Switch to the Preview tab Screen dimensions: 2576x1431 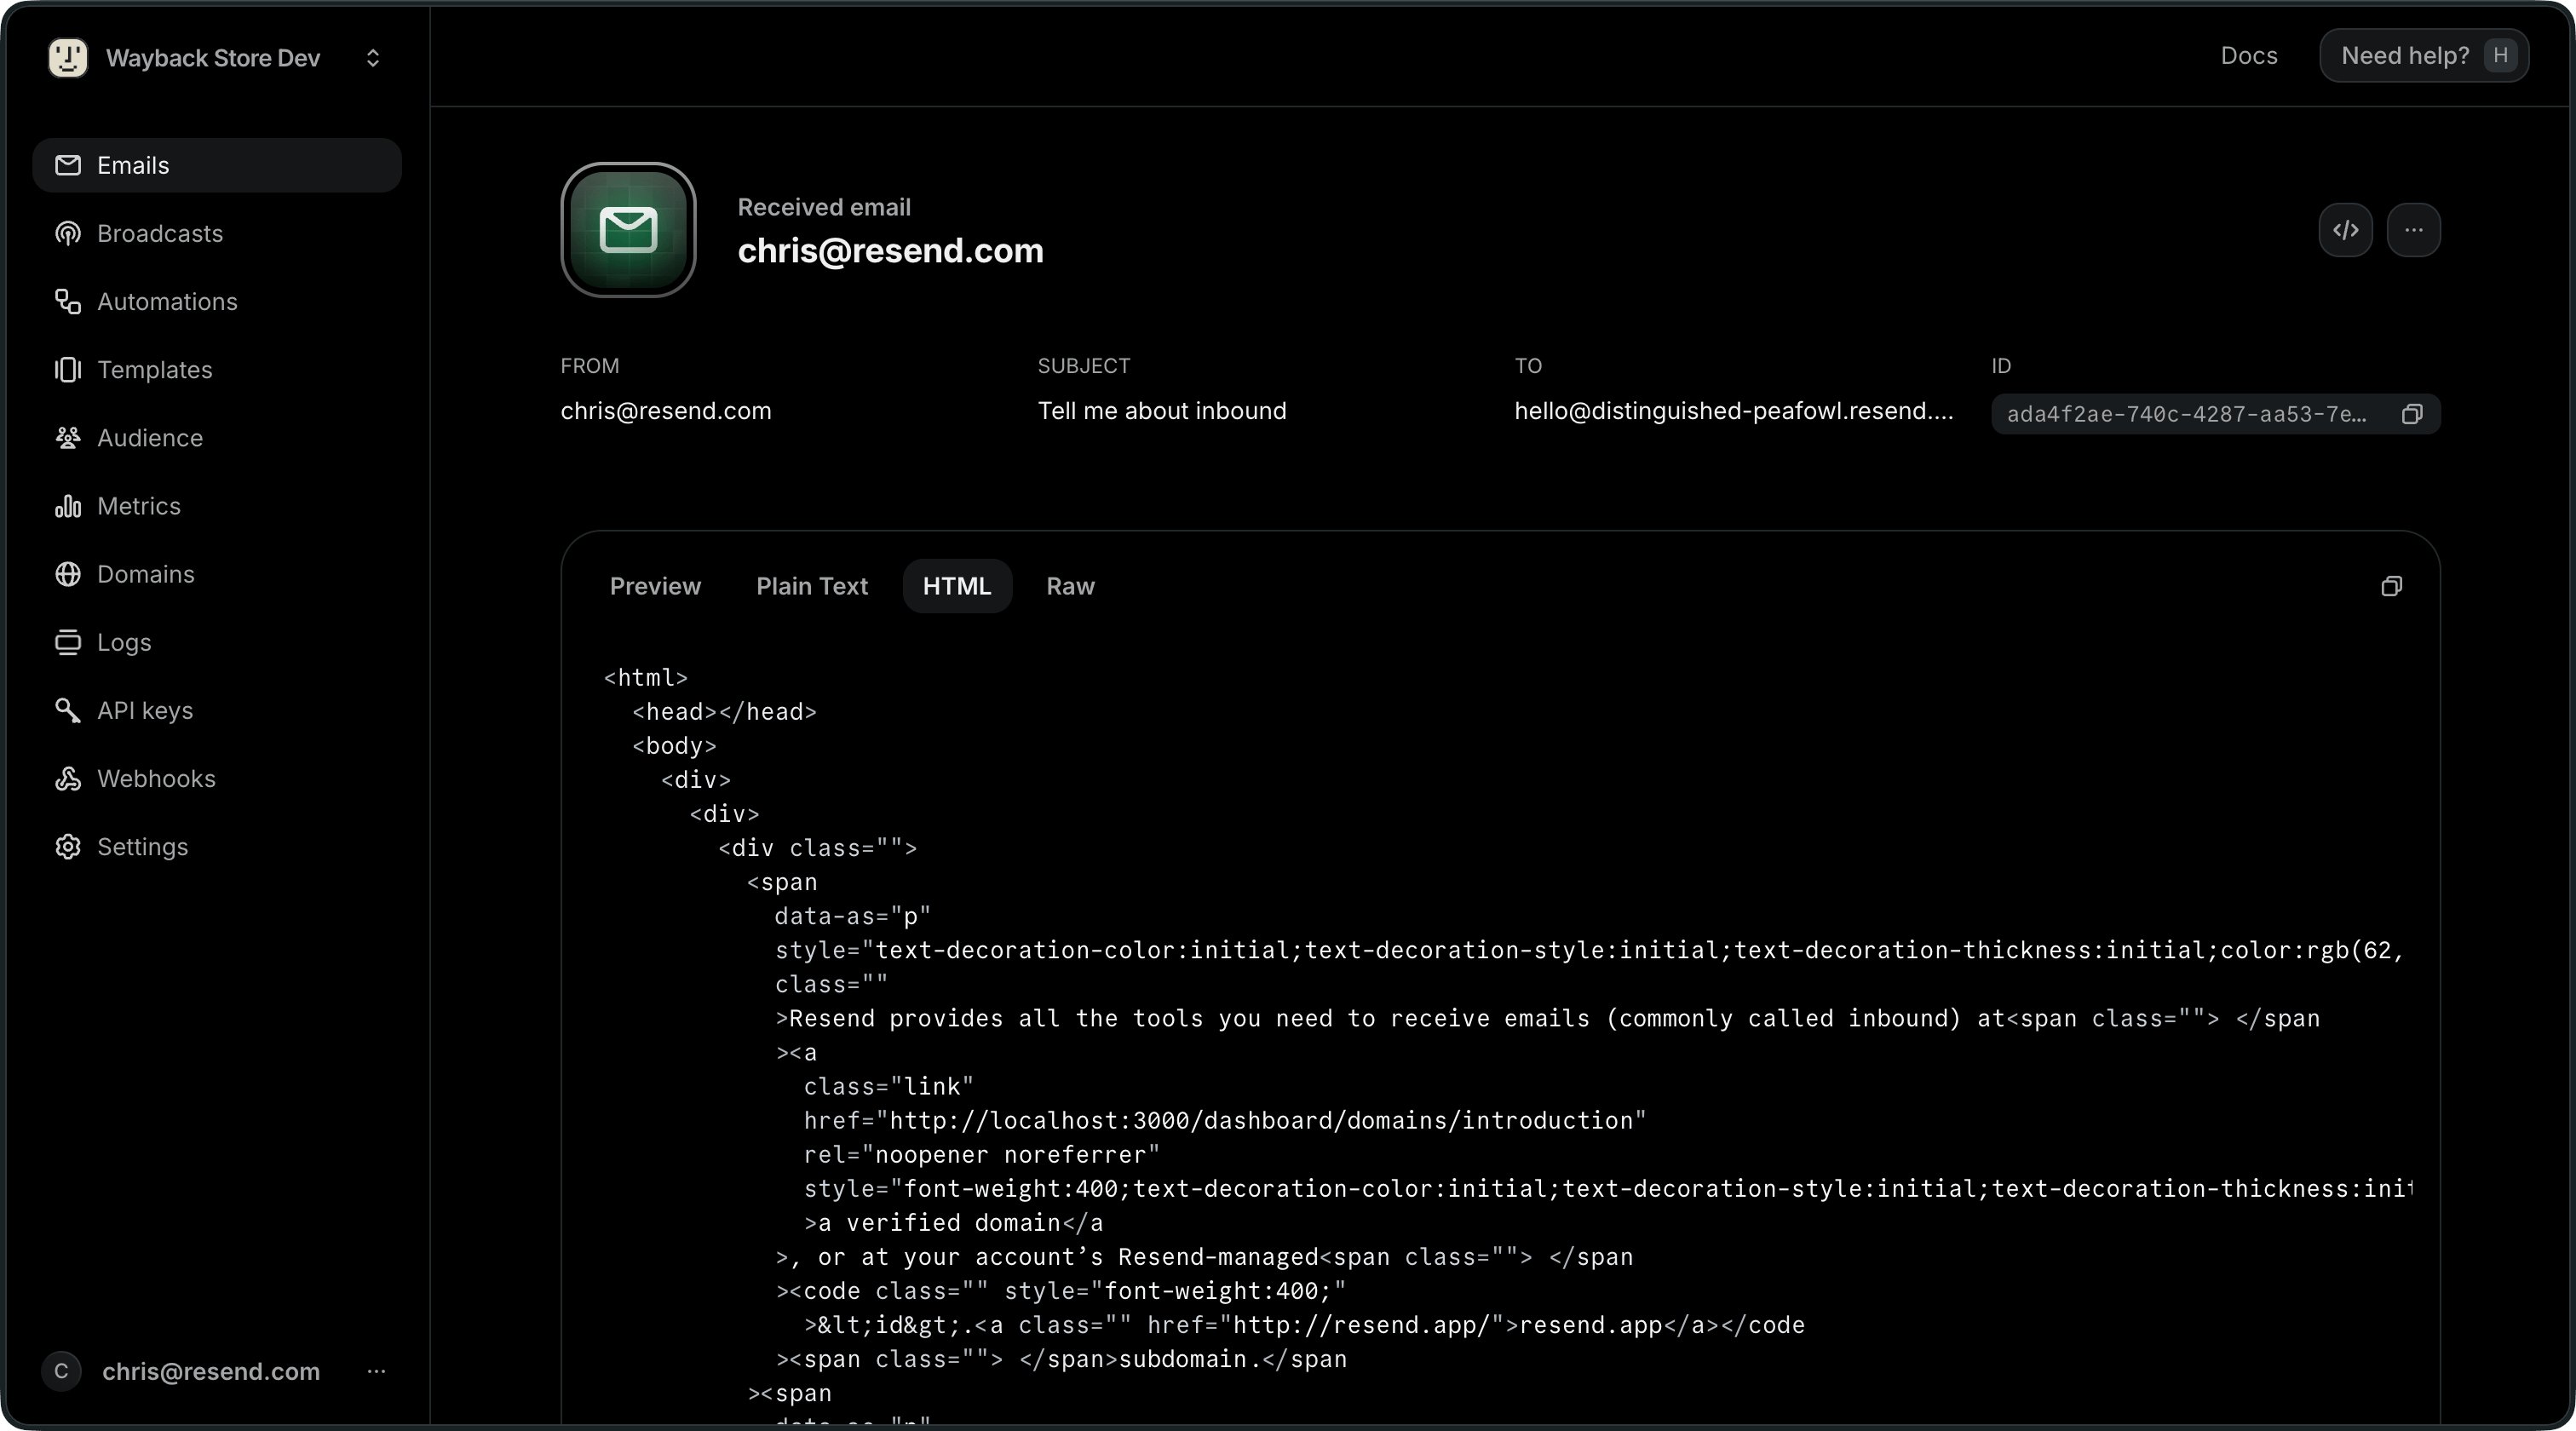coord(655,586)
